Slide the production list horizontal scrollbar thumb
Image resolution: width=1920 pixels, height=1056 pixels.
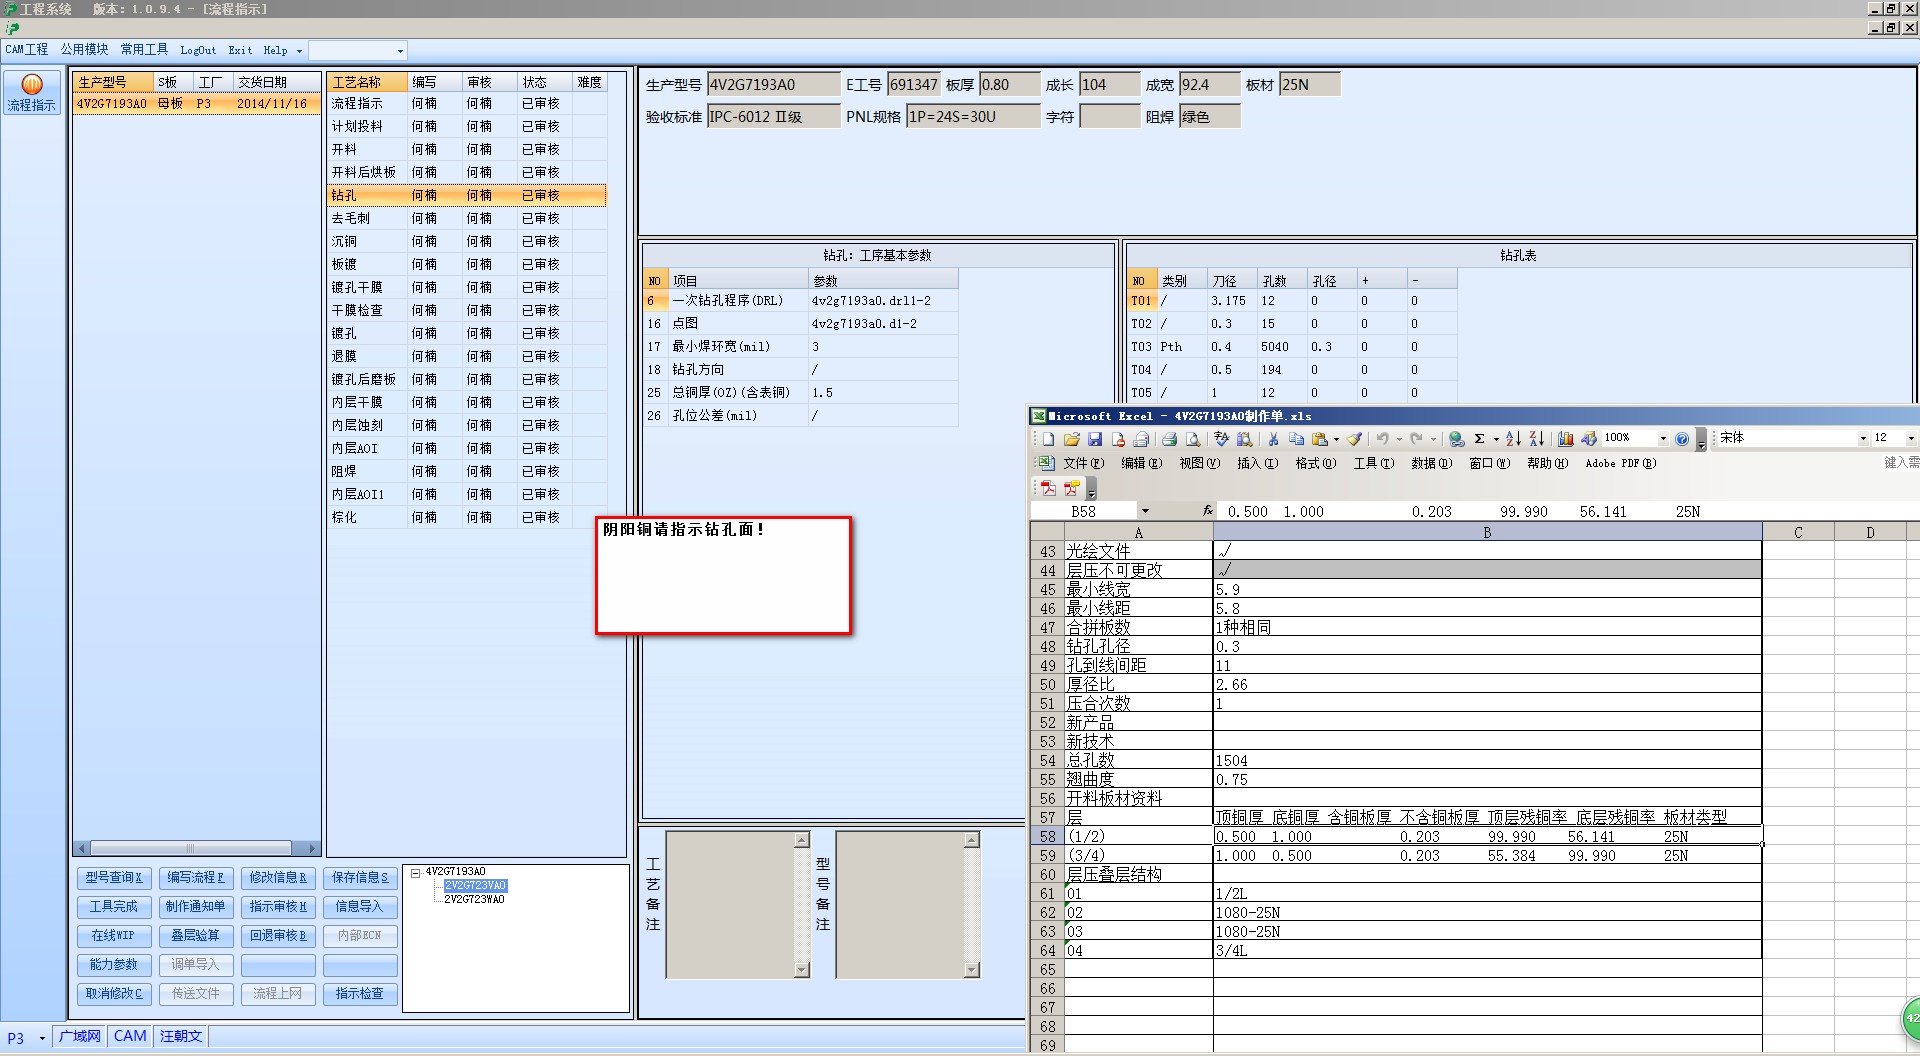[190, 848]
